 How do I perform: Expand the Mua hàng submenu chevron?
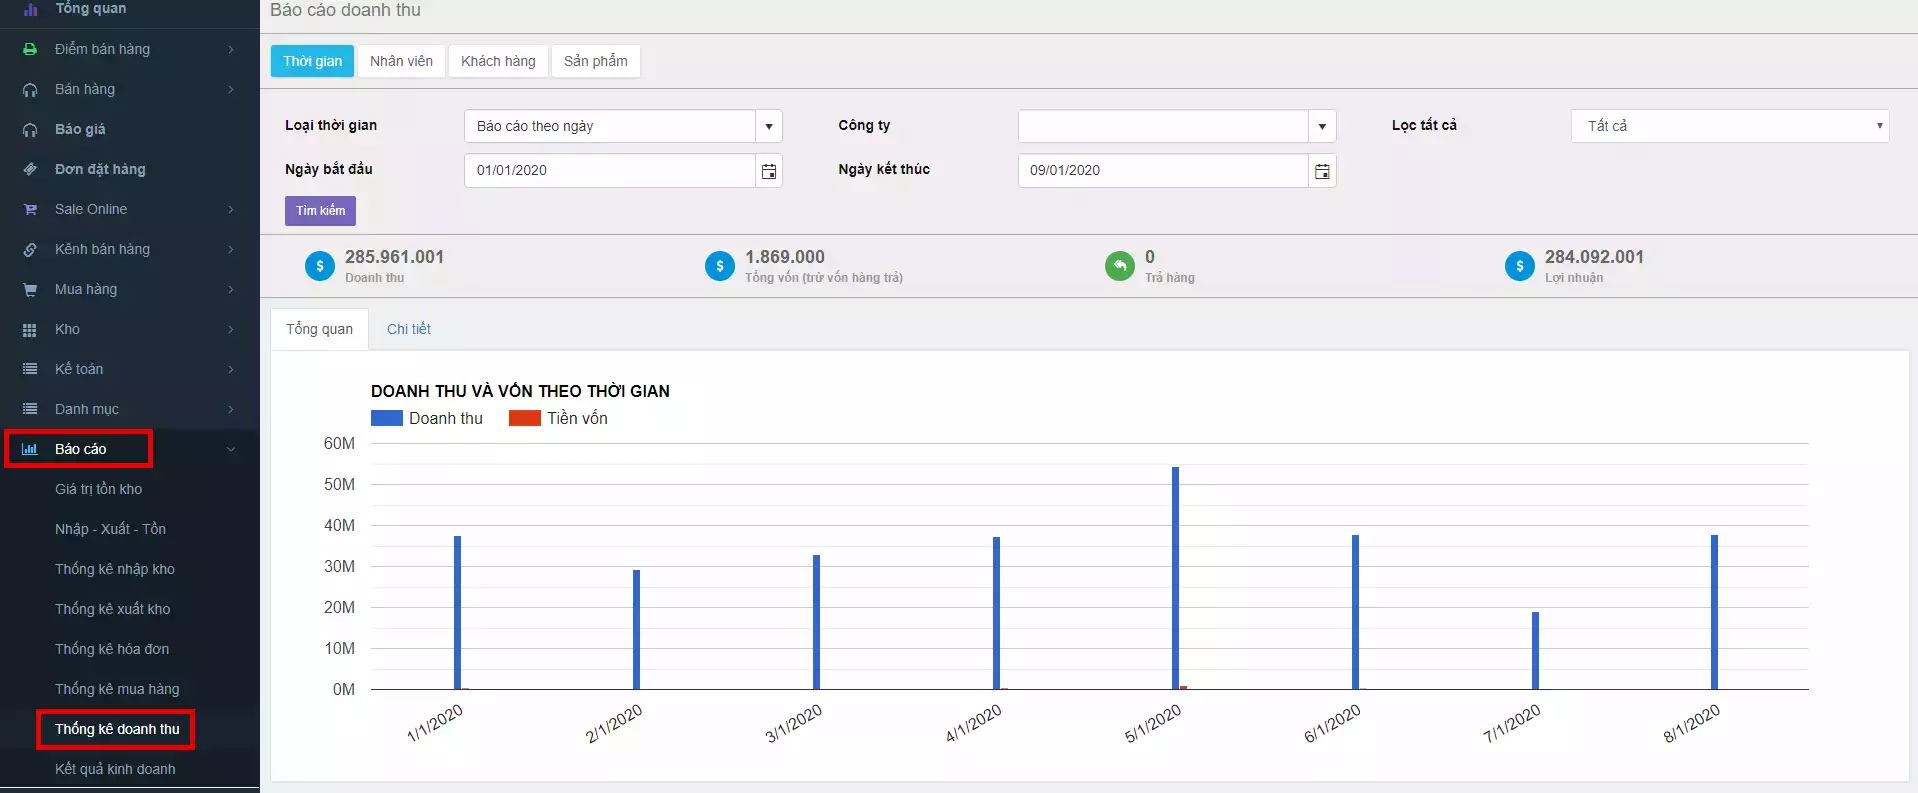coord(231,289)
